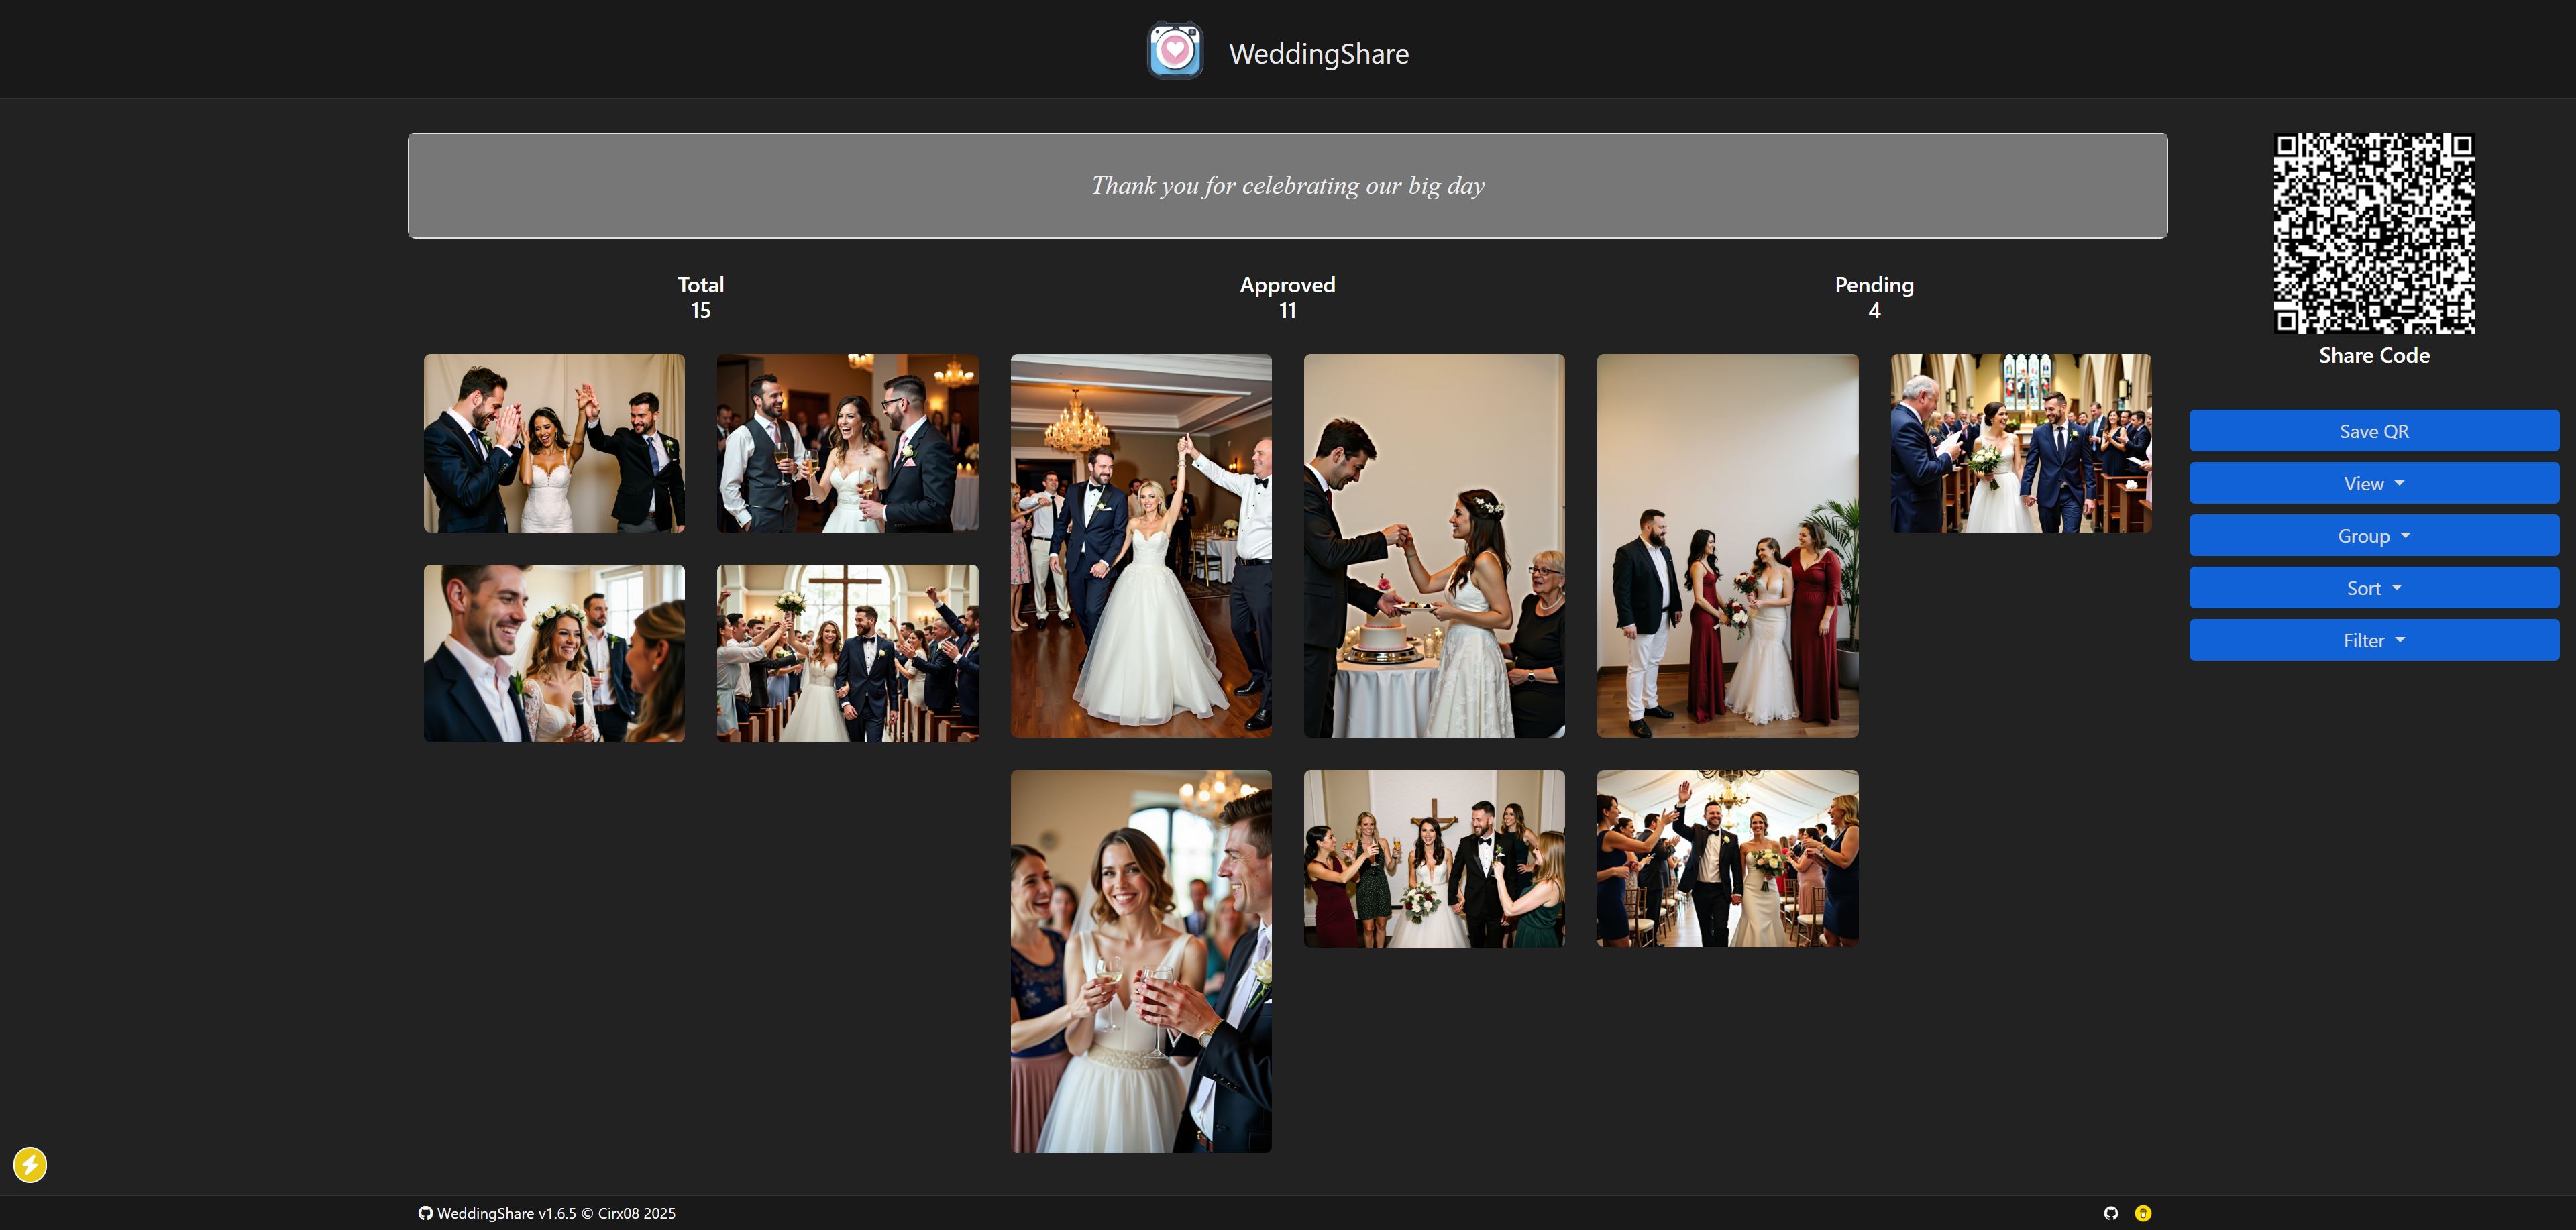Click the yellow Buy Me a Coffee icon
This screenshot has width=2576, height=1230.
coord(2143,1213)
